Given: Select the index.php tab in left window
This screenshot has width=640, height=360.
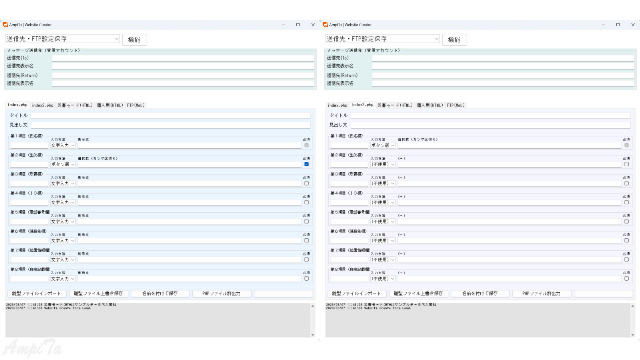Looking at the screenshot, I should 18,105.
